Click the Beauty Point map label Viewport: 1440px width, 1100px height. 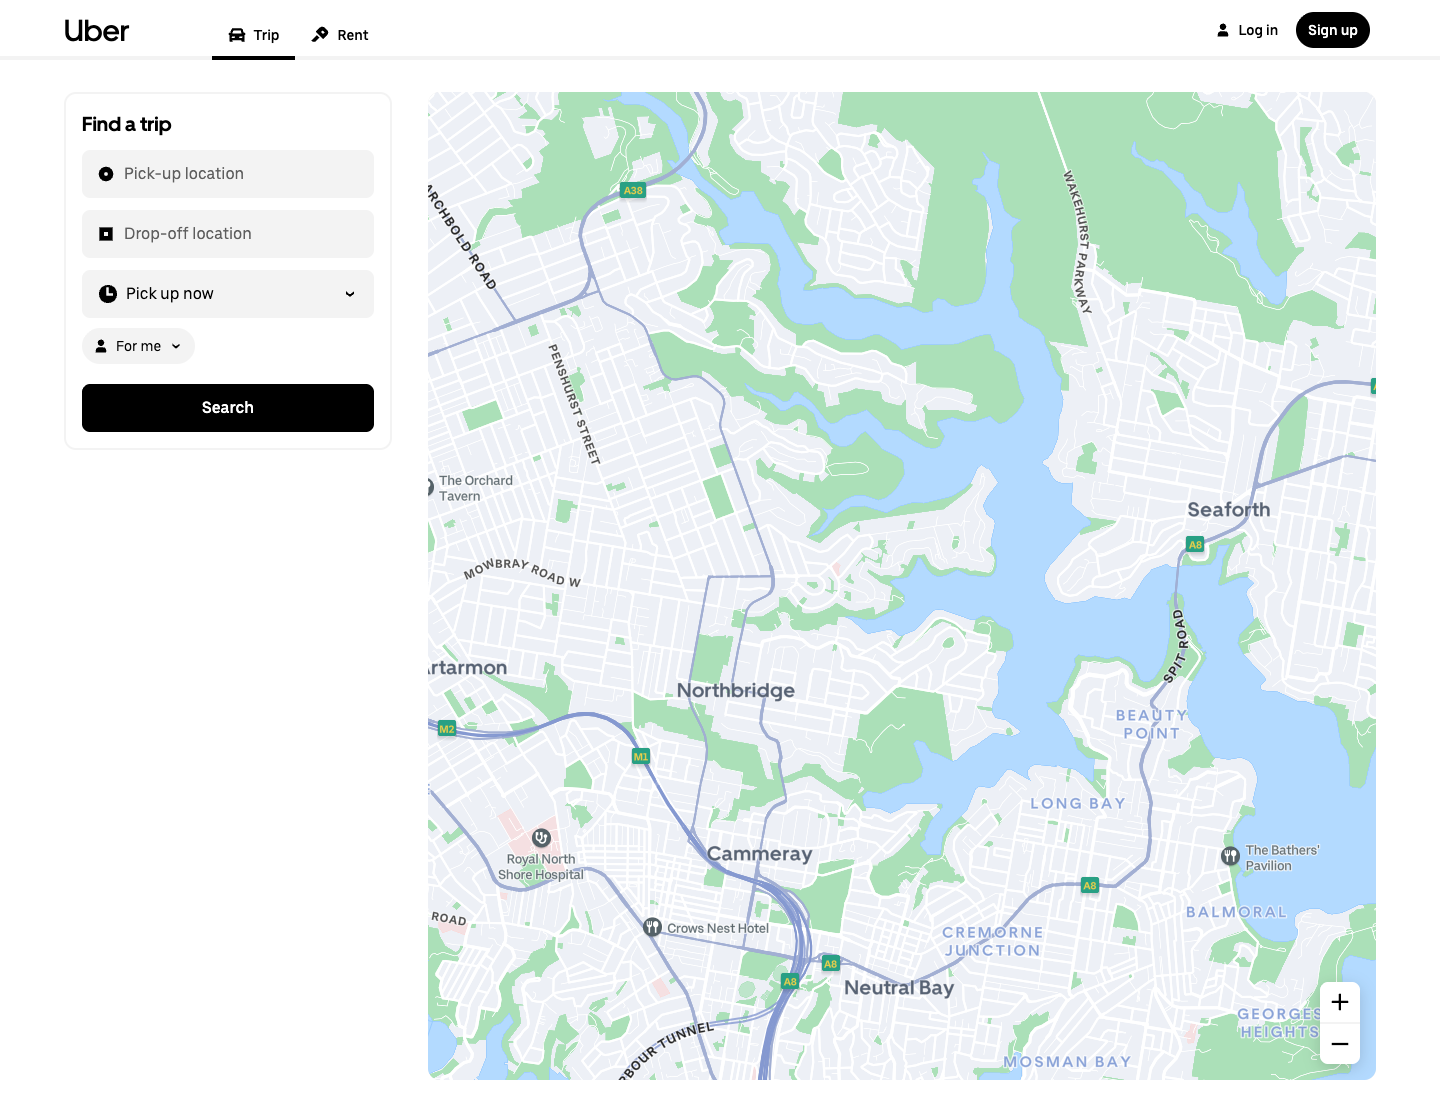pos(1152,724)
